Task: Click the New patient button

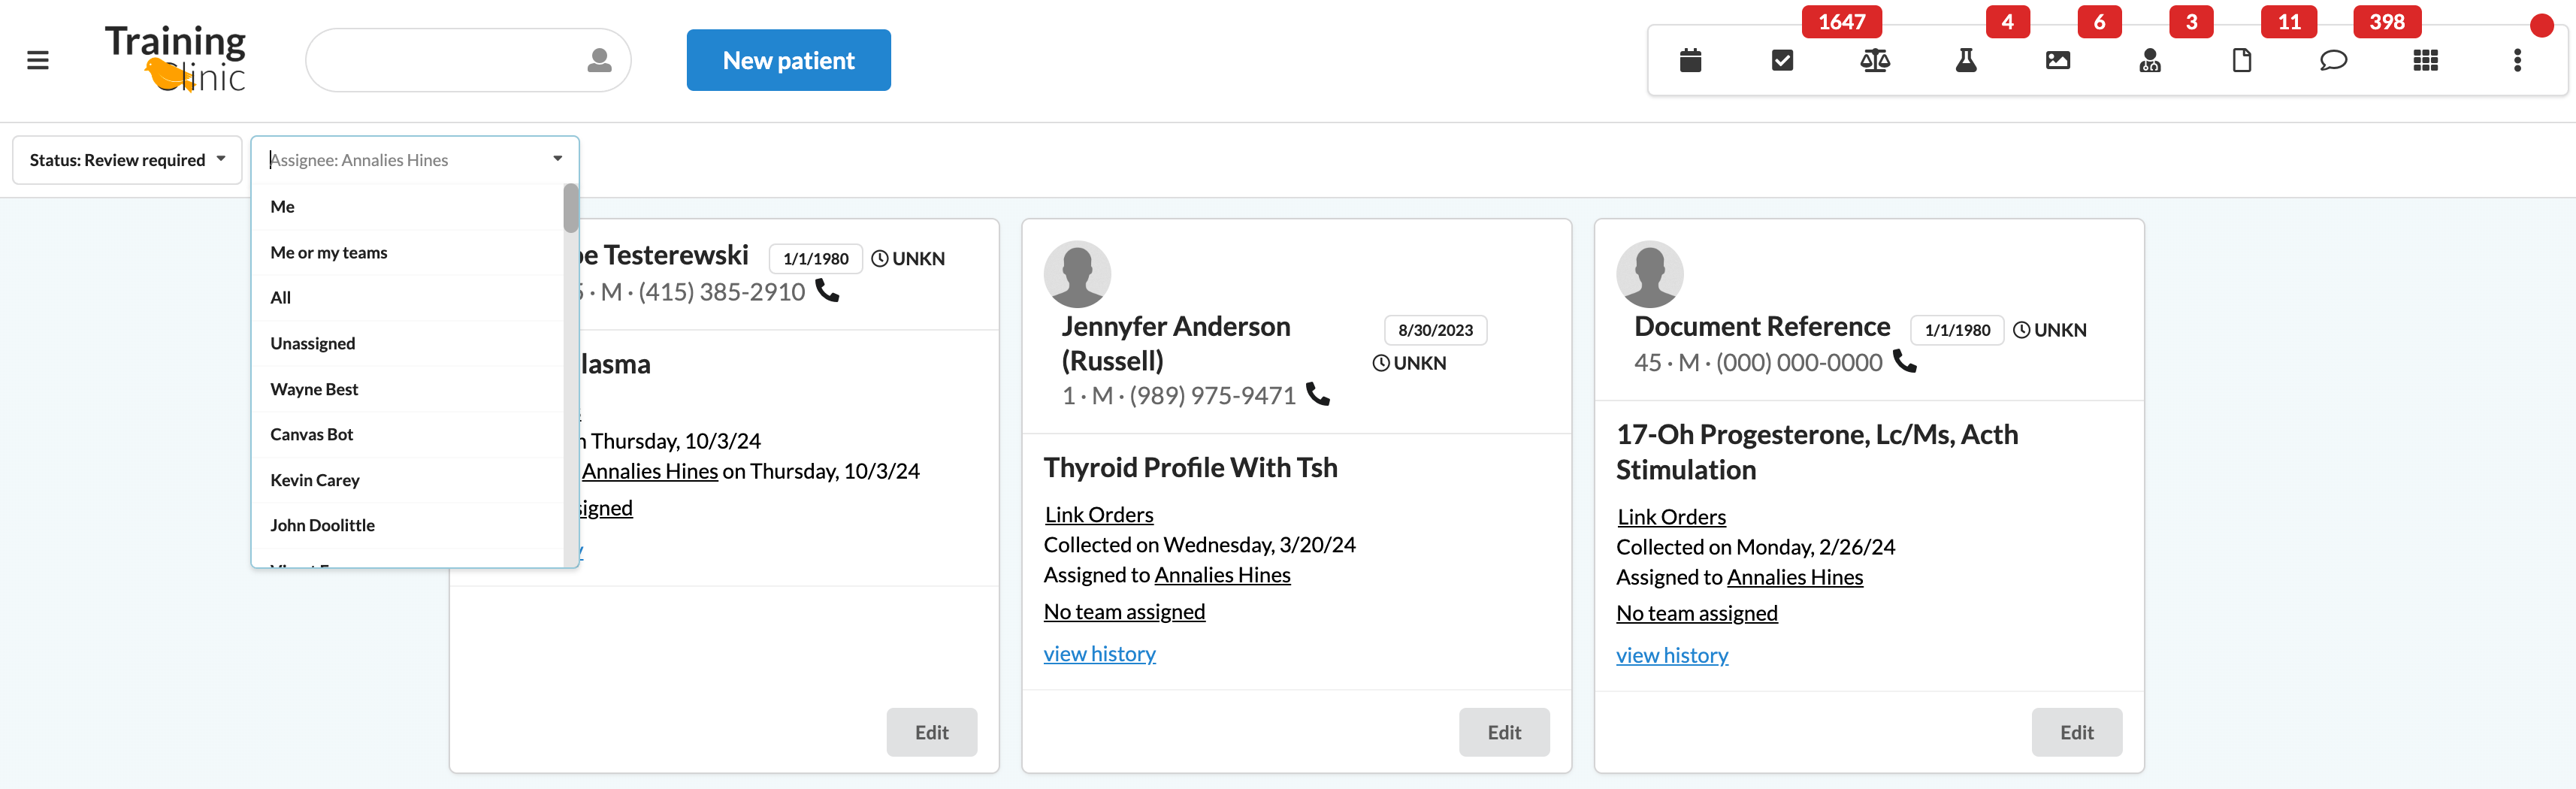Action: [788, 61]
